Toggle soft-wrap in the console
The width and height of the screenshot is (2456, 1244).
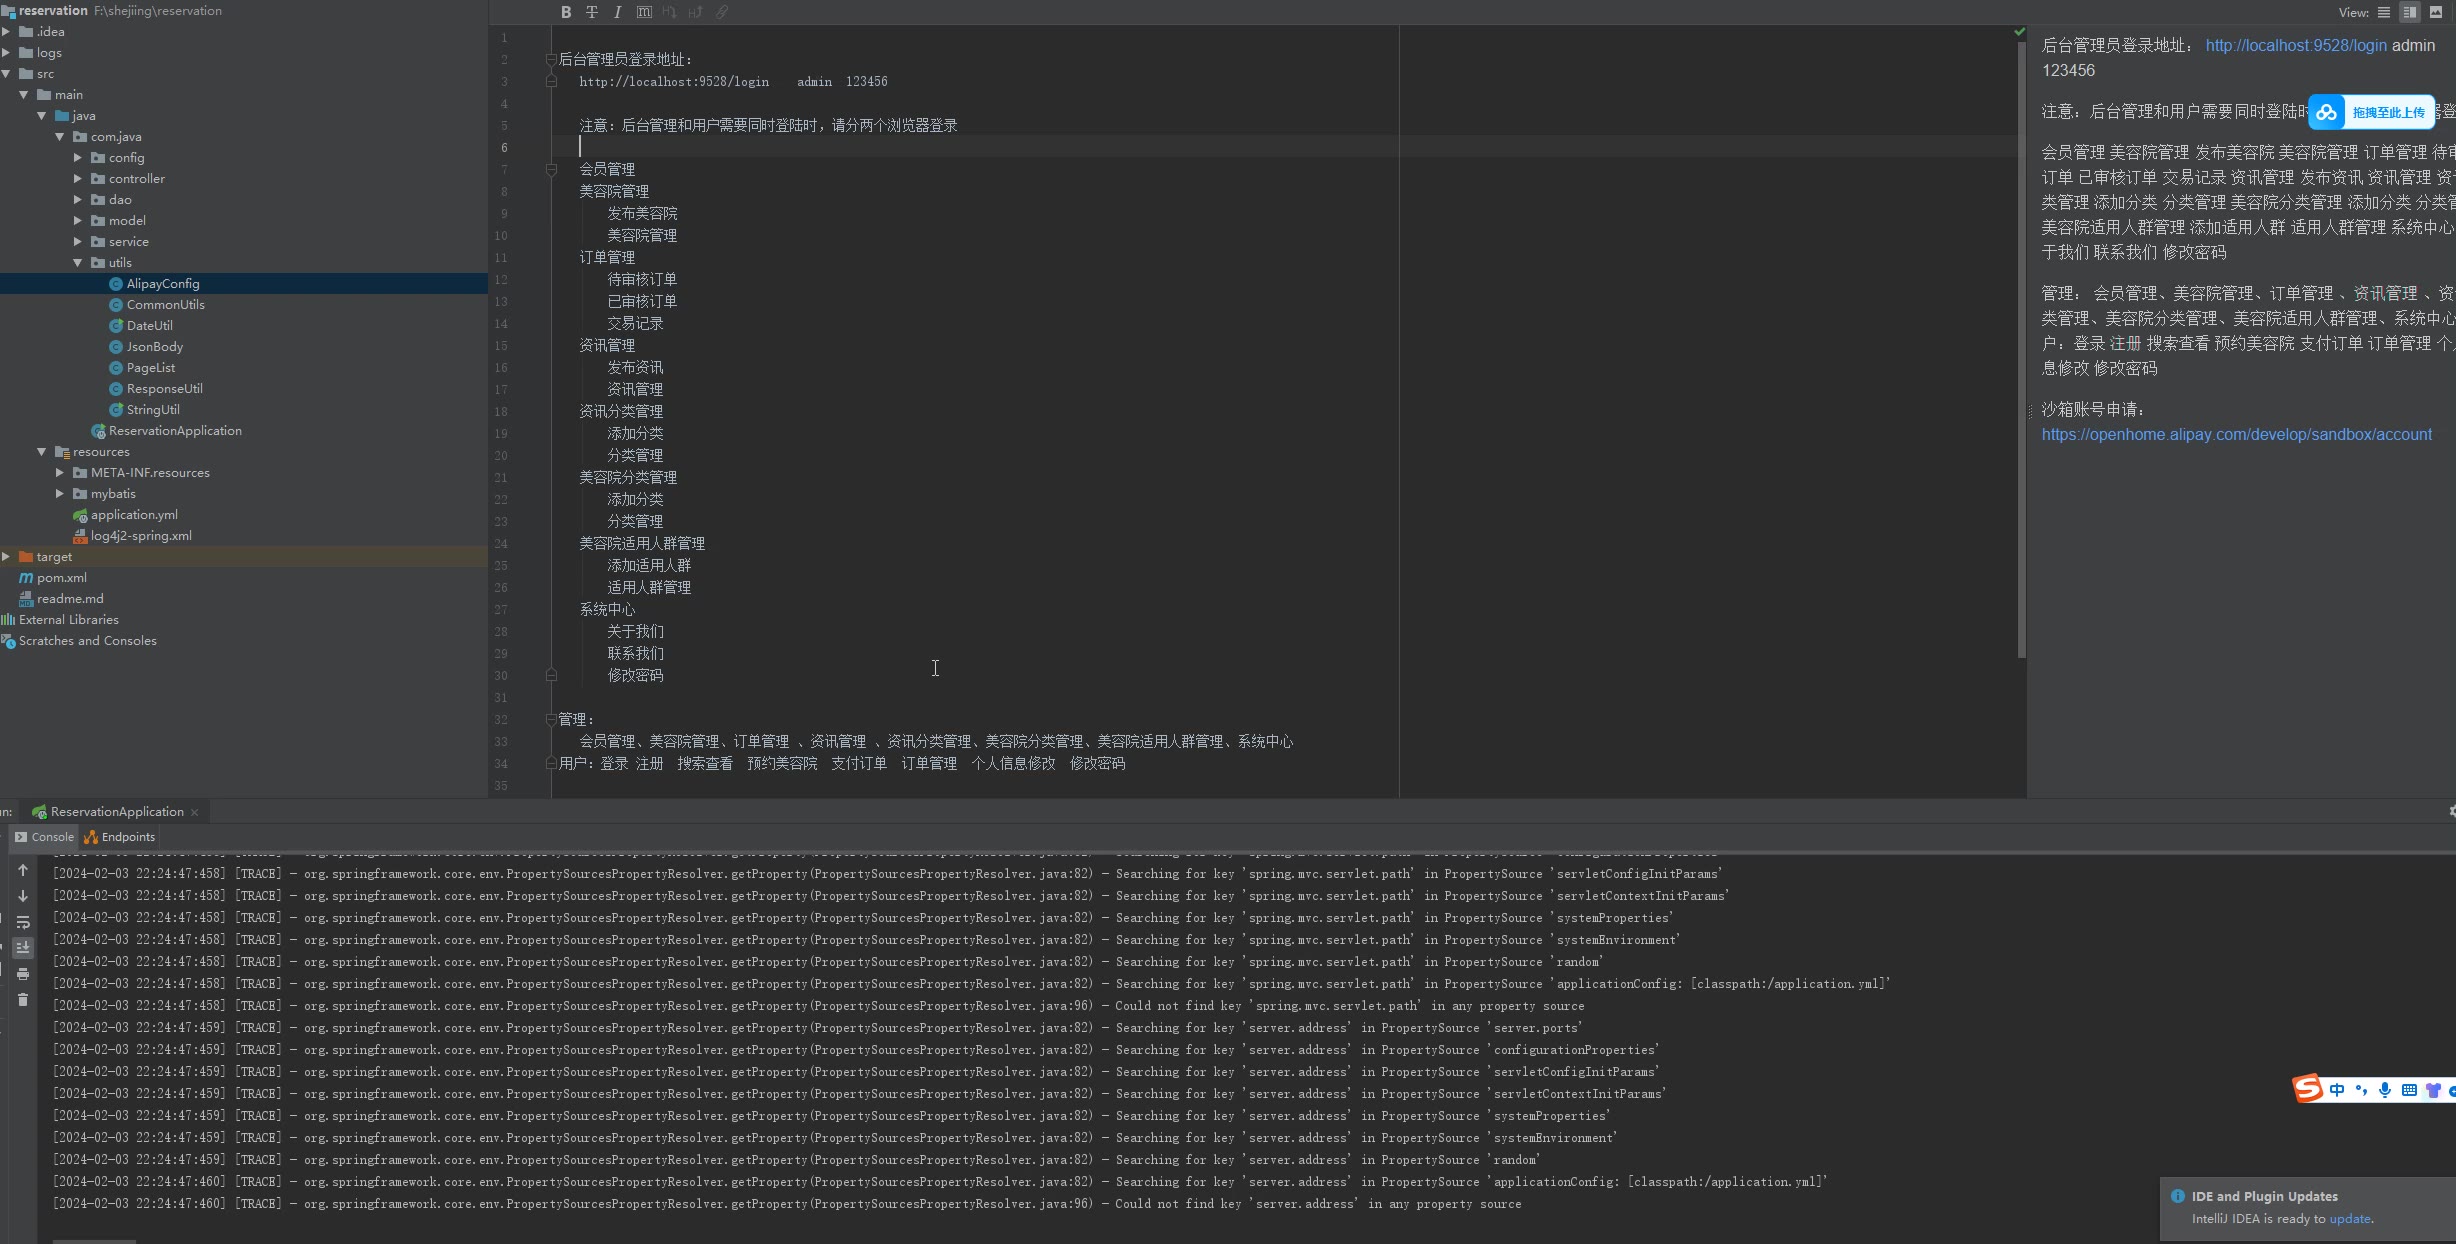tap(23, 922)
